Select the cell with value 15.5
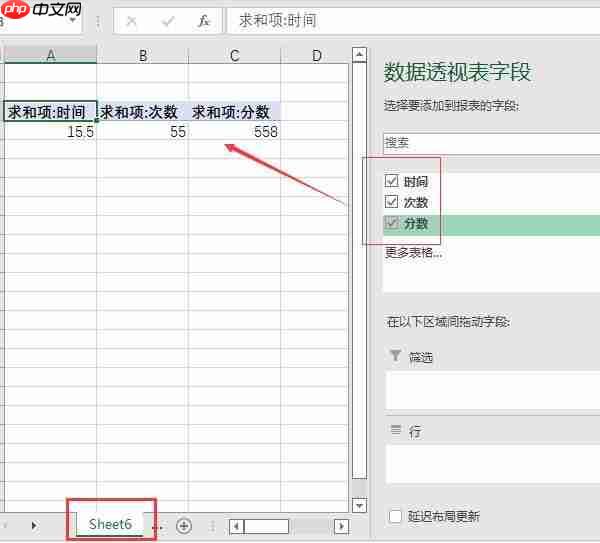Image resolution: width=600 pixels, height=543 pixels. 50,131
